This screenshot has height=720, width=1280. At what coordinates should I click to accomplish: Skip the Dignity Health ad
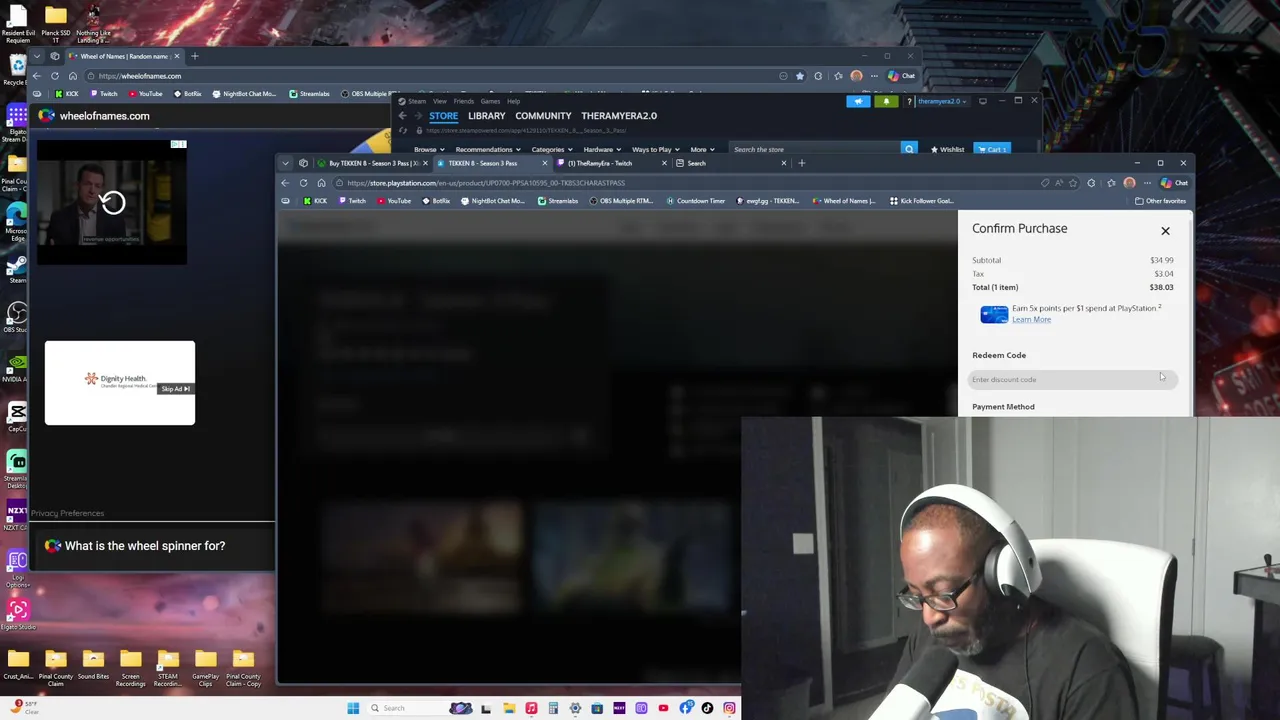click(175, 389)
